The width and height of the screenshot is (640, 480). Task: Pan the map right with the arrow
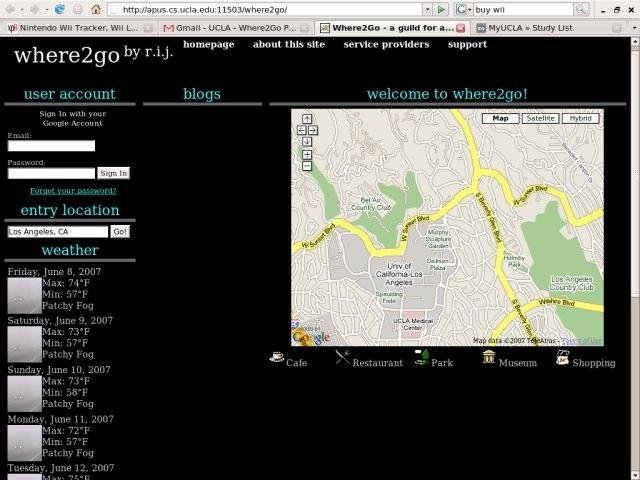[x=313, y=130]
